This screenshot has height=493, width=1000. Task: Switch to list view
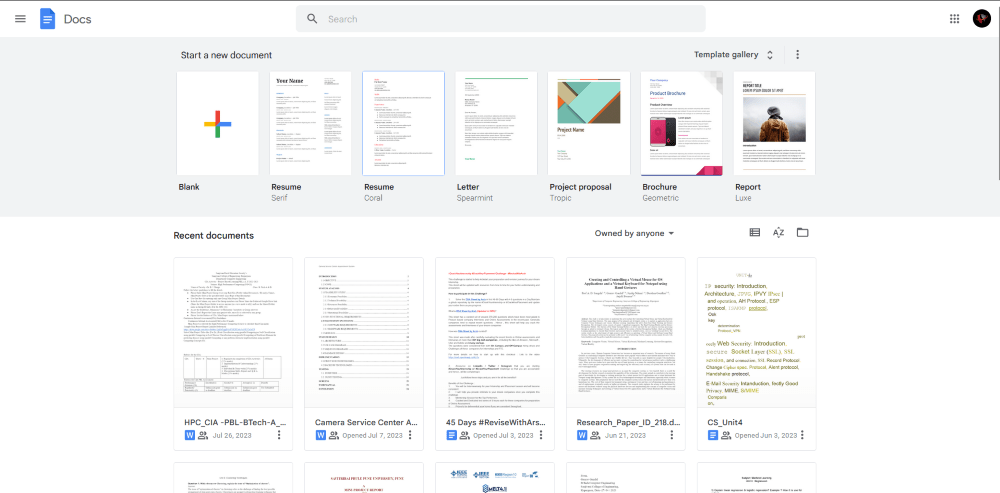(754, 233)
